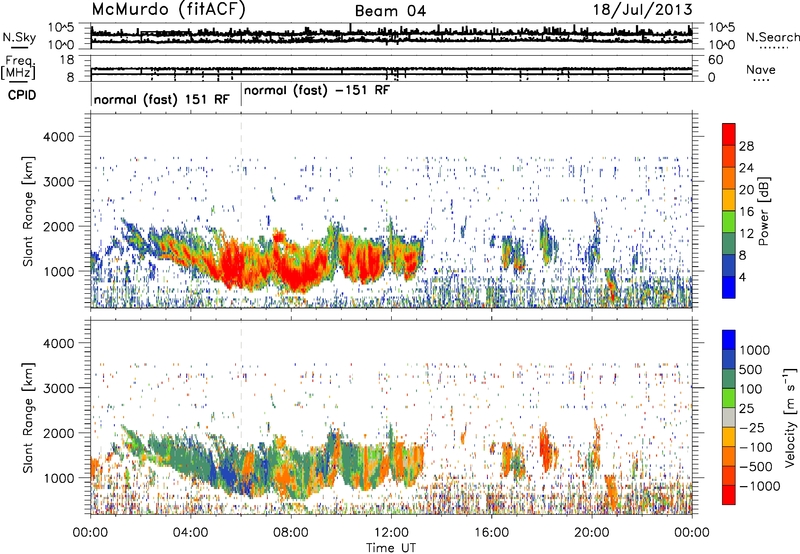Click the '12:00' time axis tick label
Viewport: 800px width, 554px height.
391,533
